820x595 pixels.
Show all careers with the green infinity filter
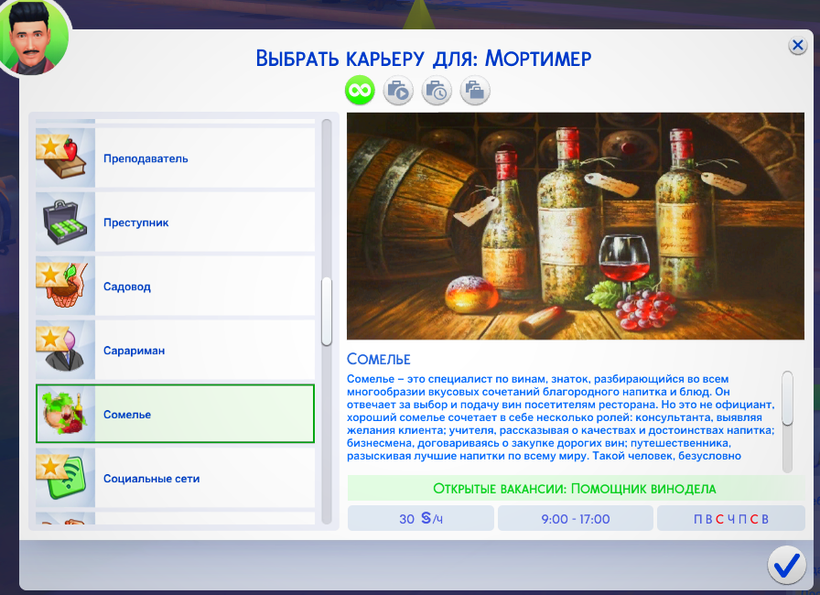point(360,90)
